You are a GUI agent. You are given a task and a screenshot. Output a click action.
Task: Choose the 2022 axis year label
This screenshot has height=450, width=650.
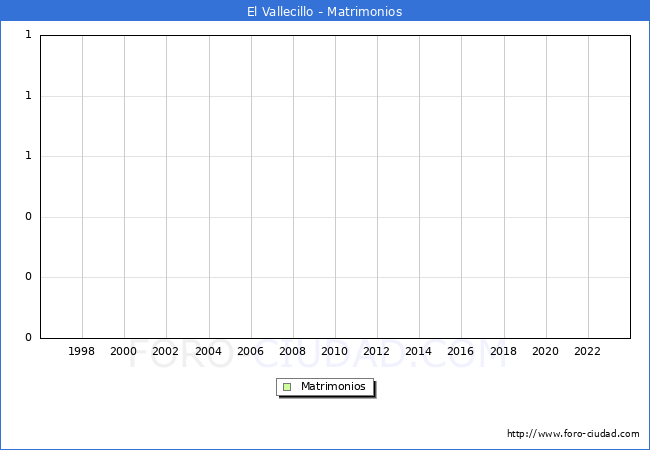(588, 352)
